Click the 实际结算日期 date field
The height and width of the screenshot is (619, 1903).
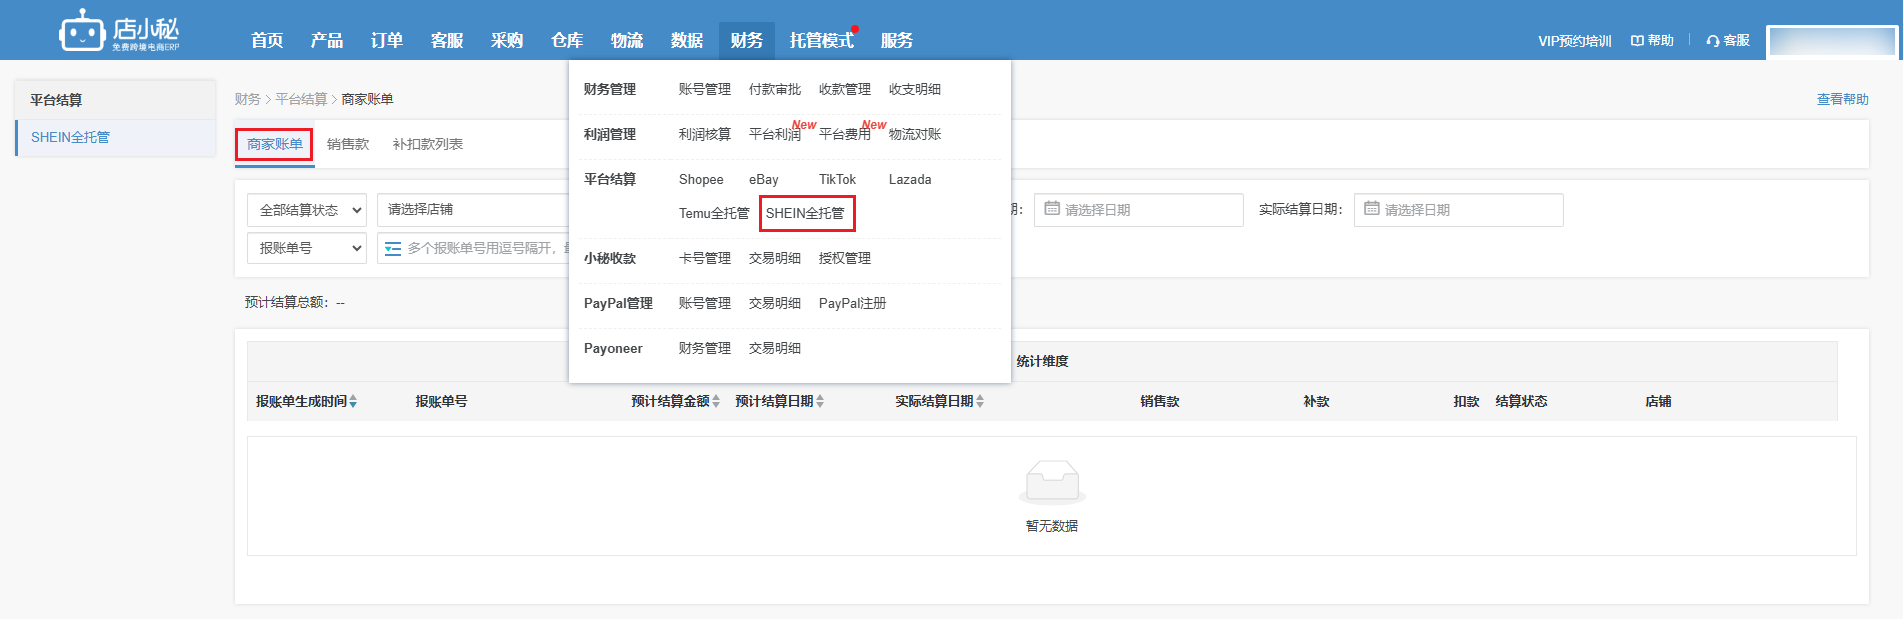(x=1459, y=210)
